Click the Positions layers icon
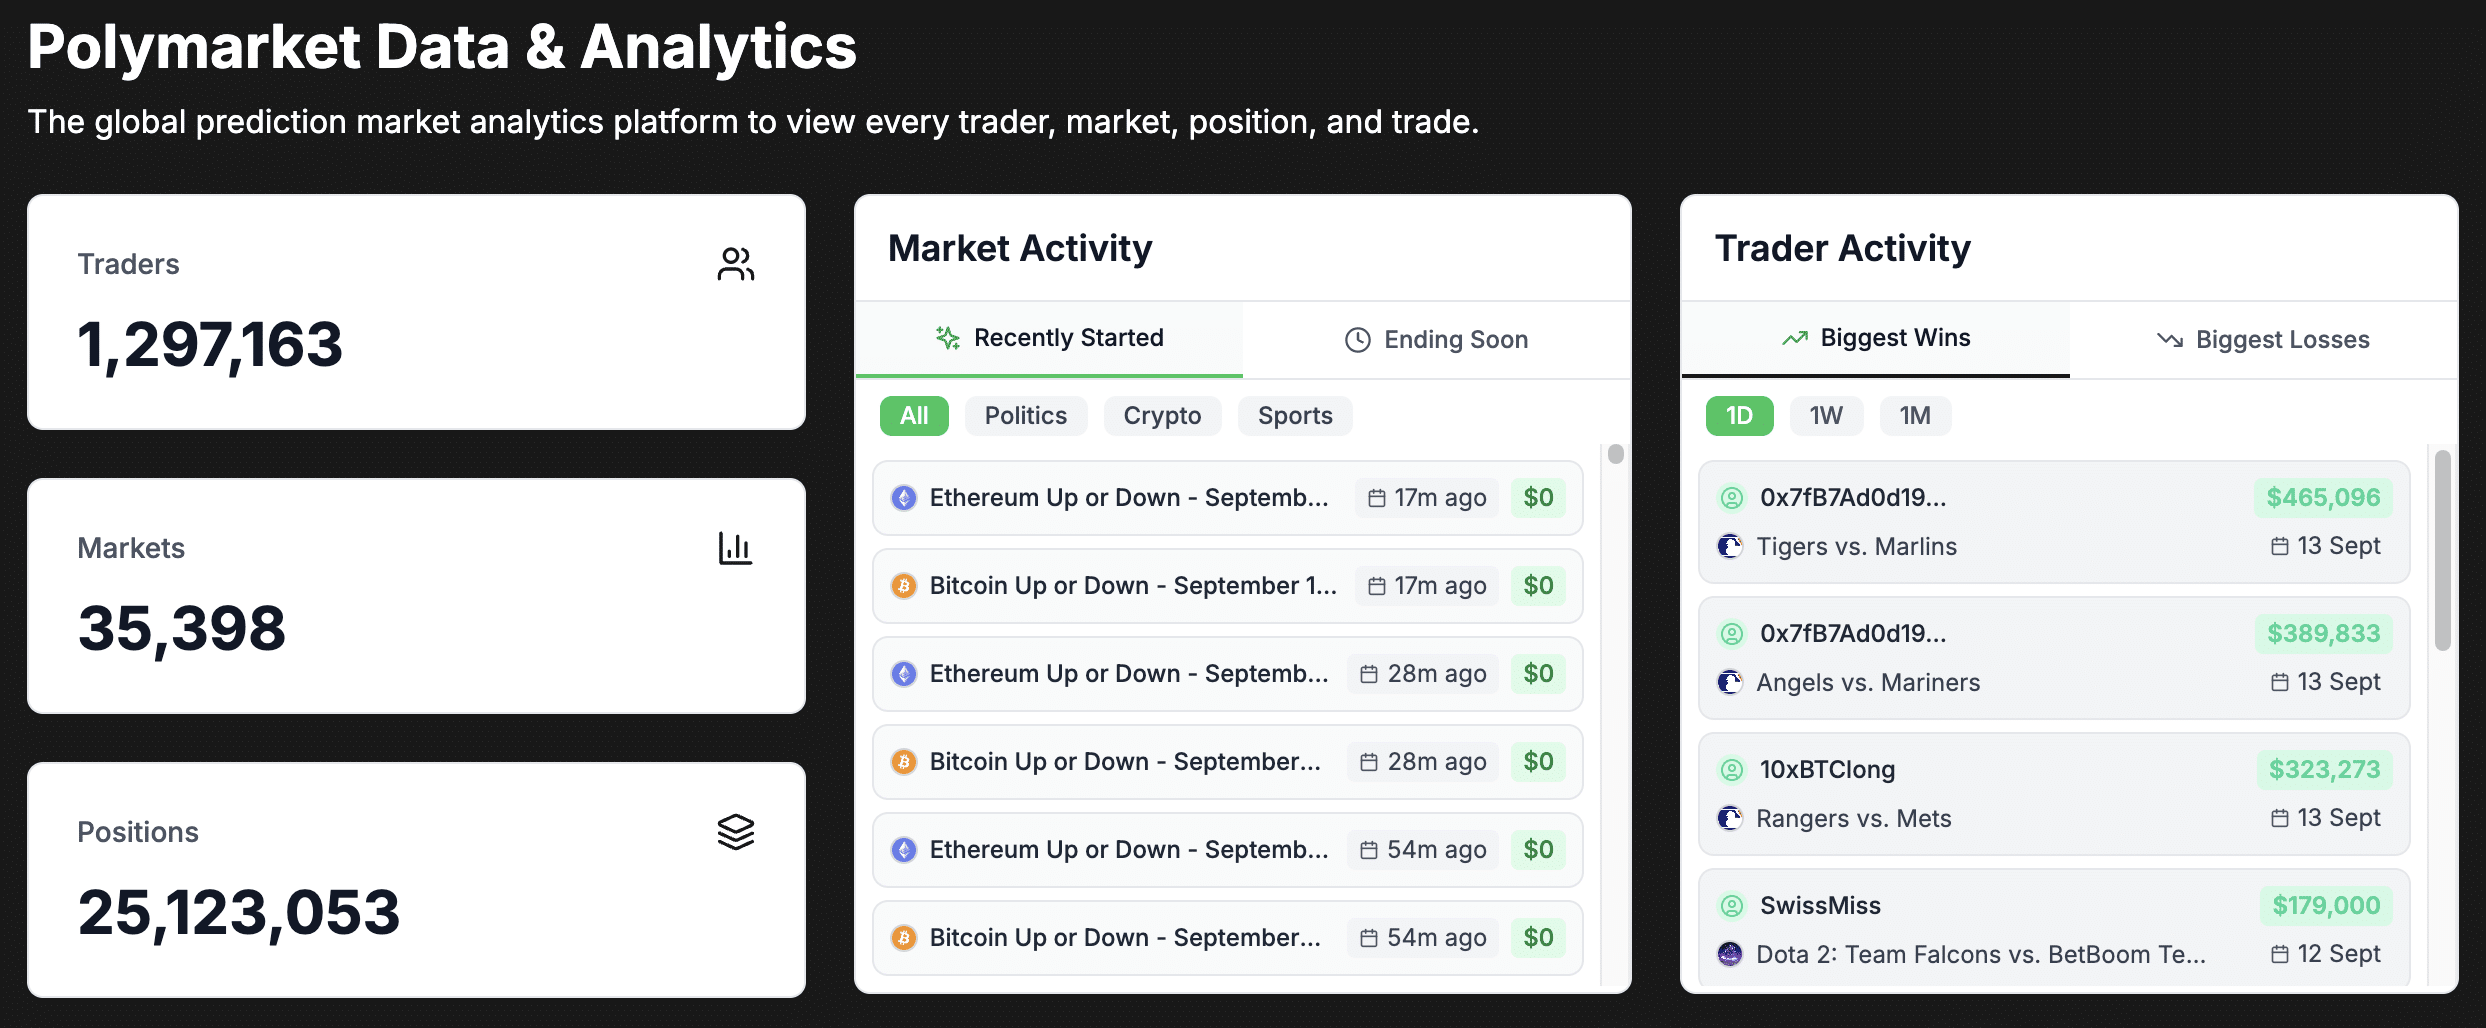 click(x=735, y=832)
